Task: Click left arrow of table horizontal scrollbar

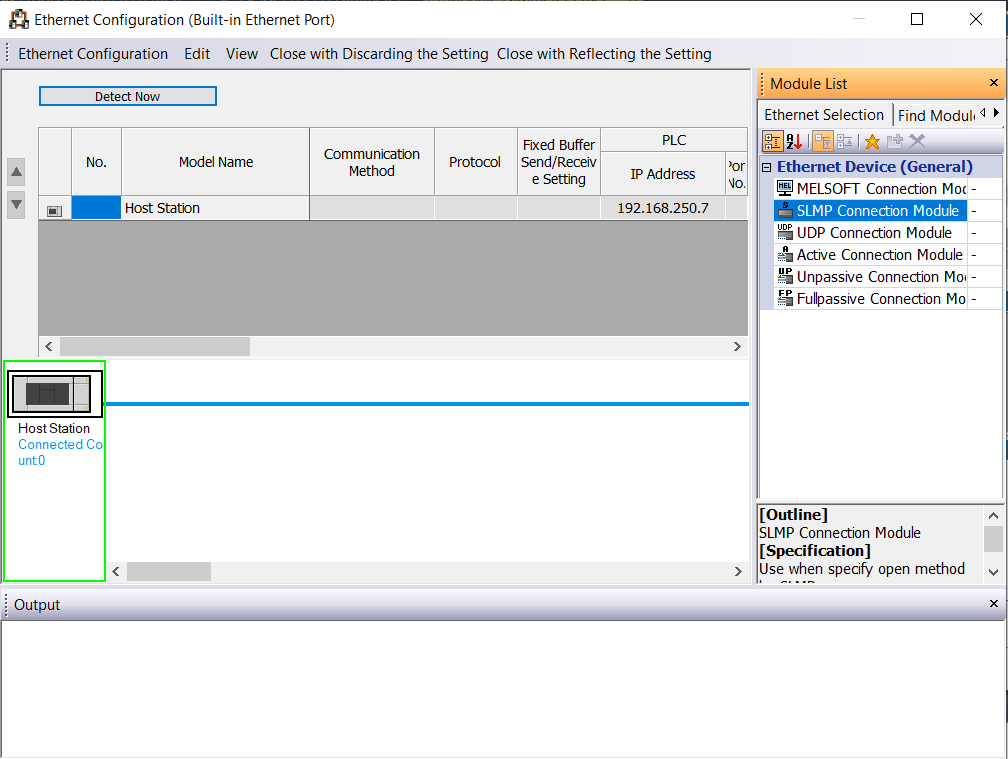Action: coord(49,346)
